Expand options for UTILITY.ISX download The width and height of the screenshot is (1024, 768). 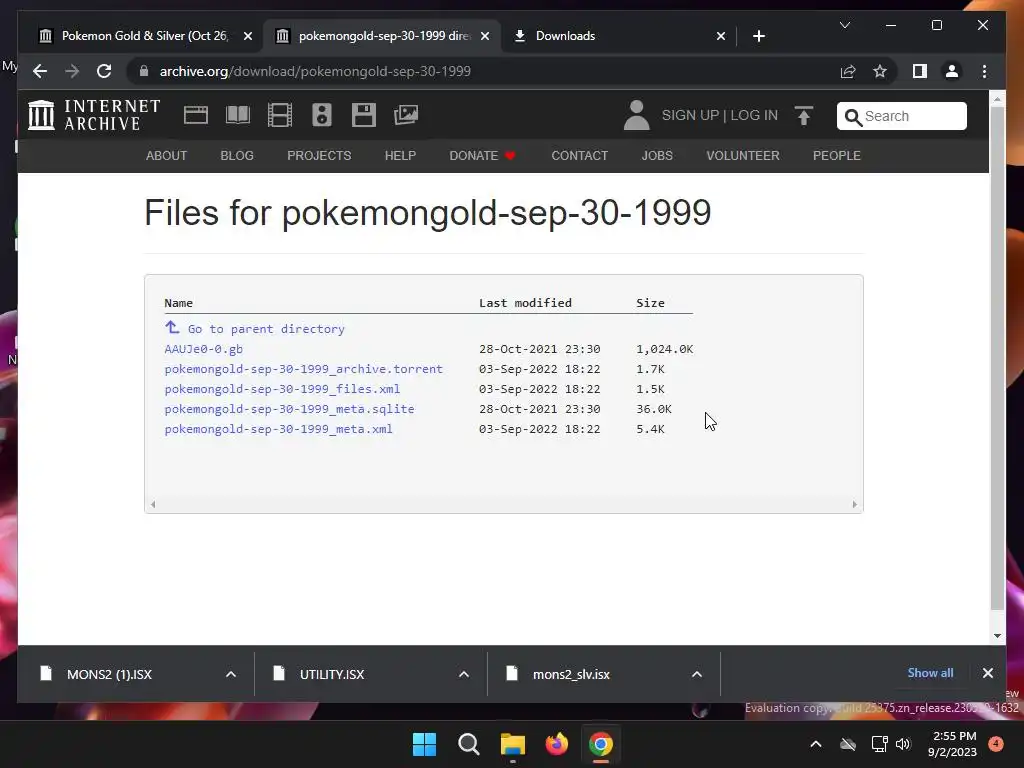(x=464, y=674)
